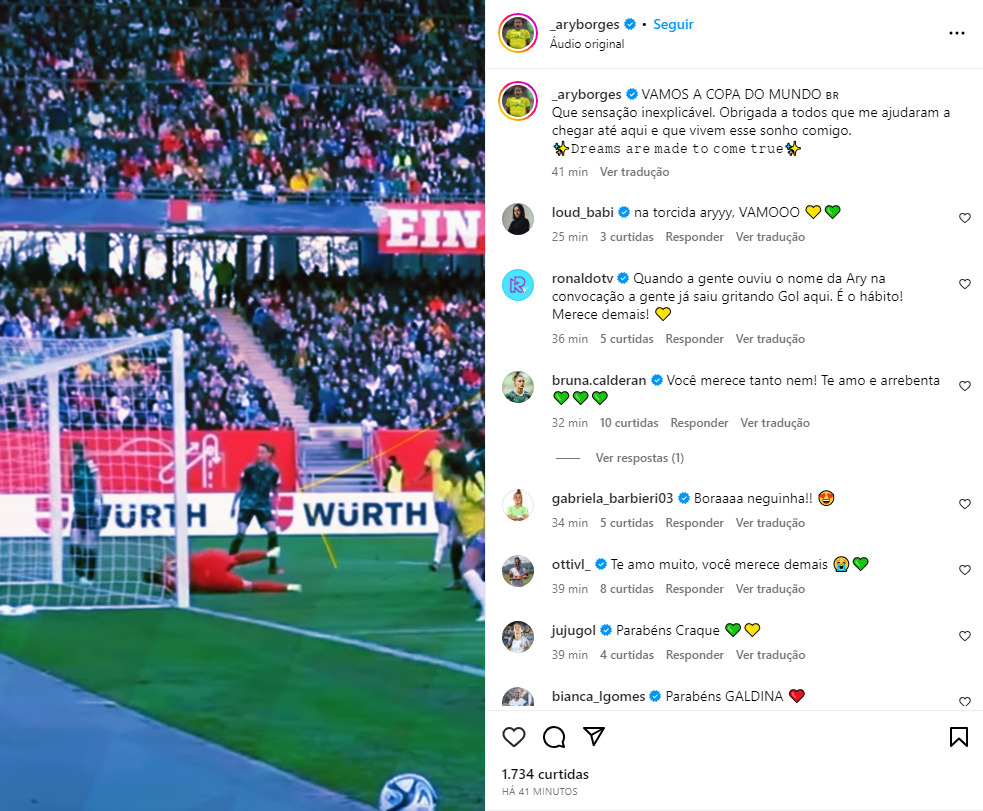Like the post with the heart icon
This screenshot has height=811, width=983.
513,737
